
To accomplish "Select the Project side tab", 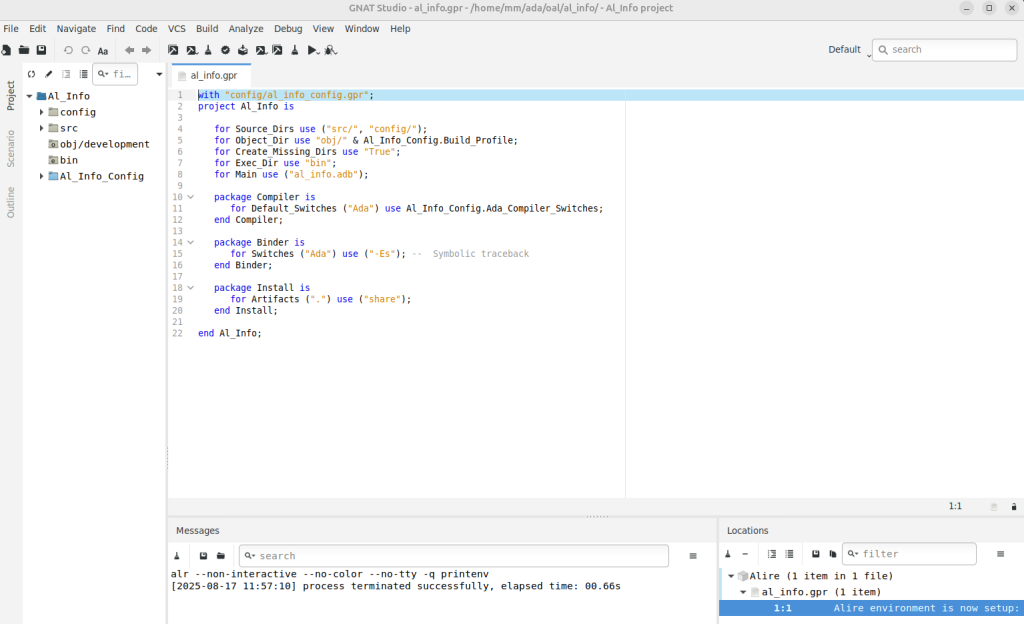I will point(10,95).
